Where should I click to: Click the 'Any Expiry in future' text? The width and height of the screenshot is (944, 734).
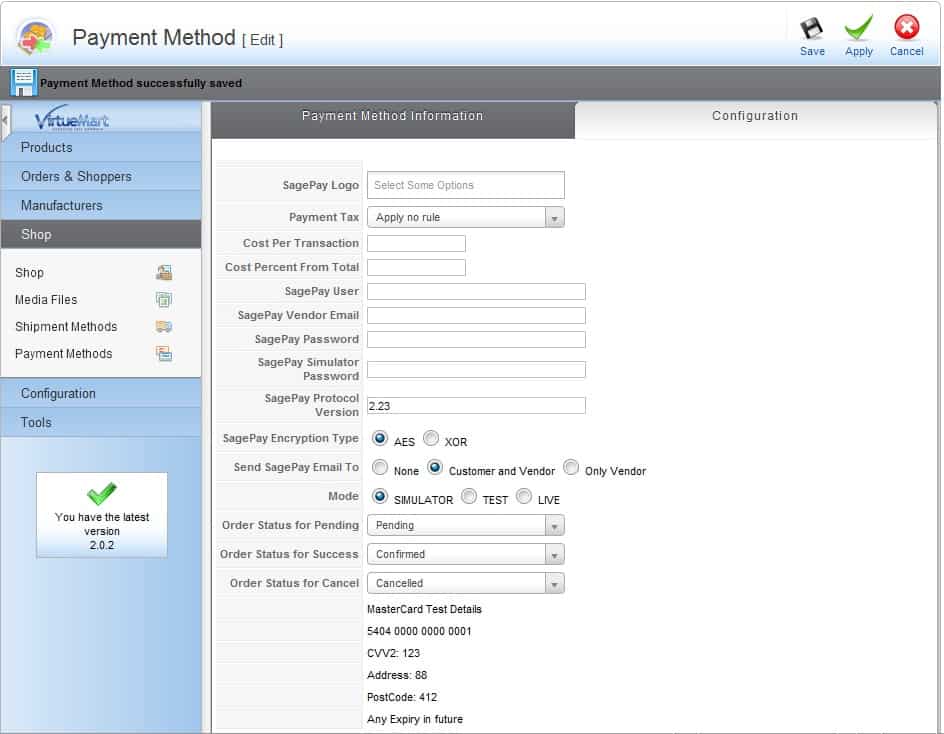pyautogui.click(x=415, y=719)
